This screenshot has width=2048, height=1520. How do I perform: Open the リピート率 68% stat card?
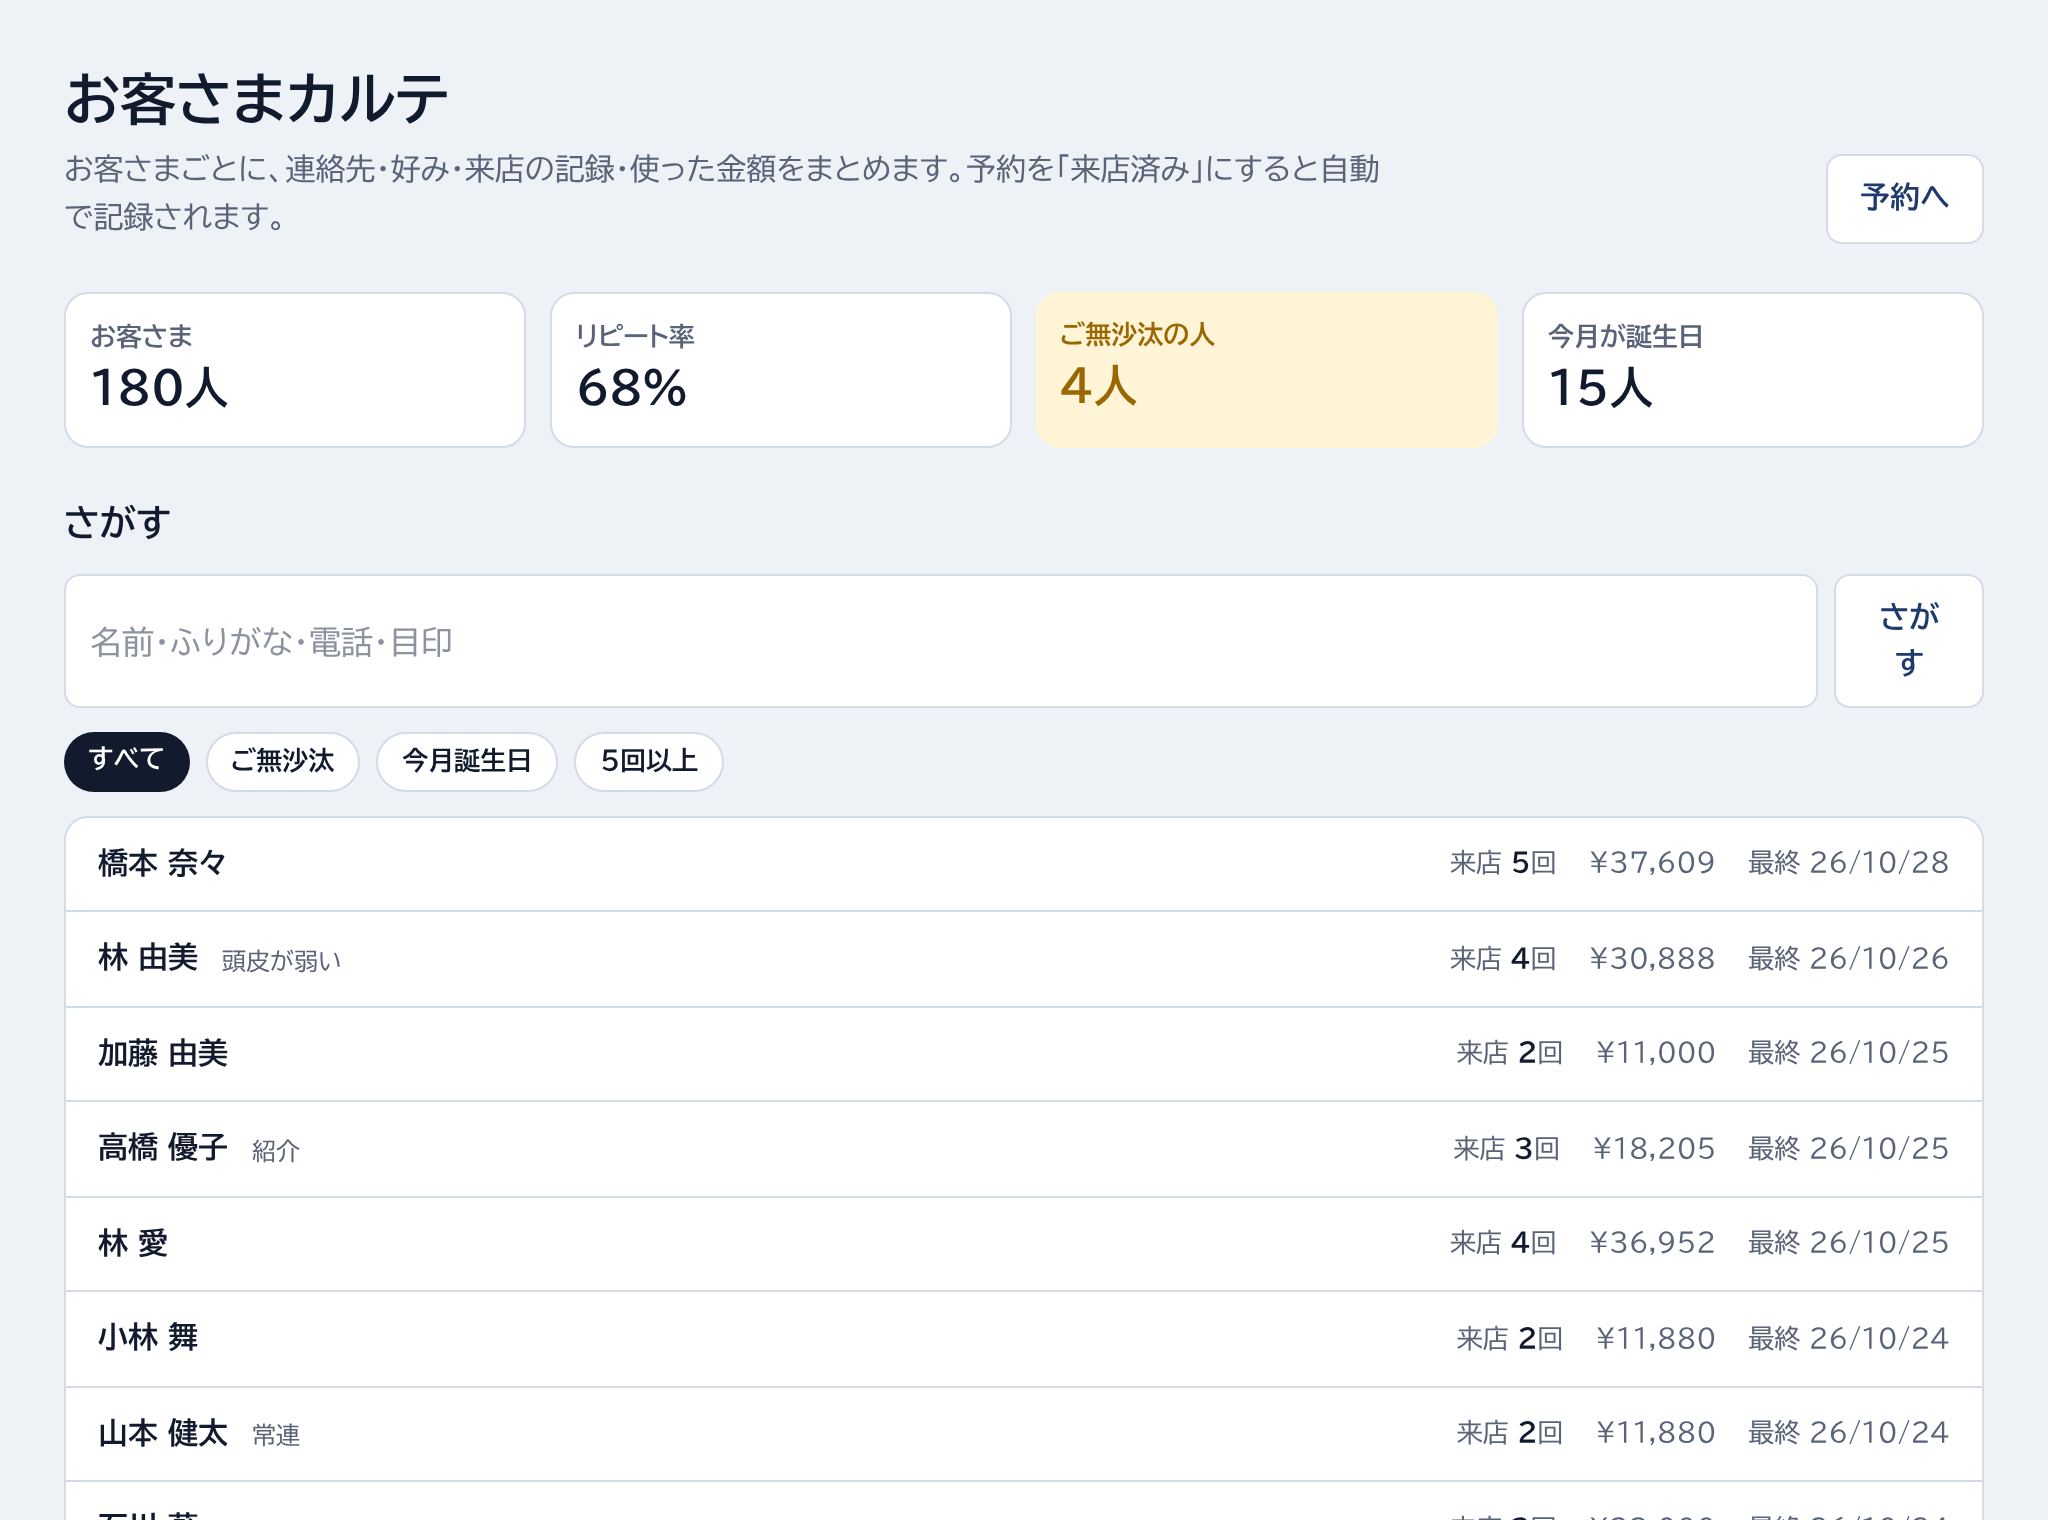[781, 370]
